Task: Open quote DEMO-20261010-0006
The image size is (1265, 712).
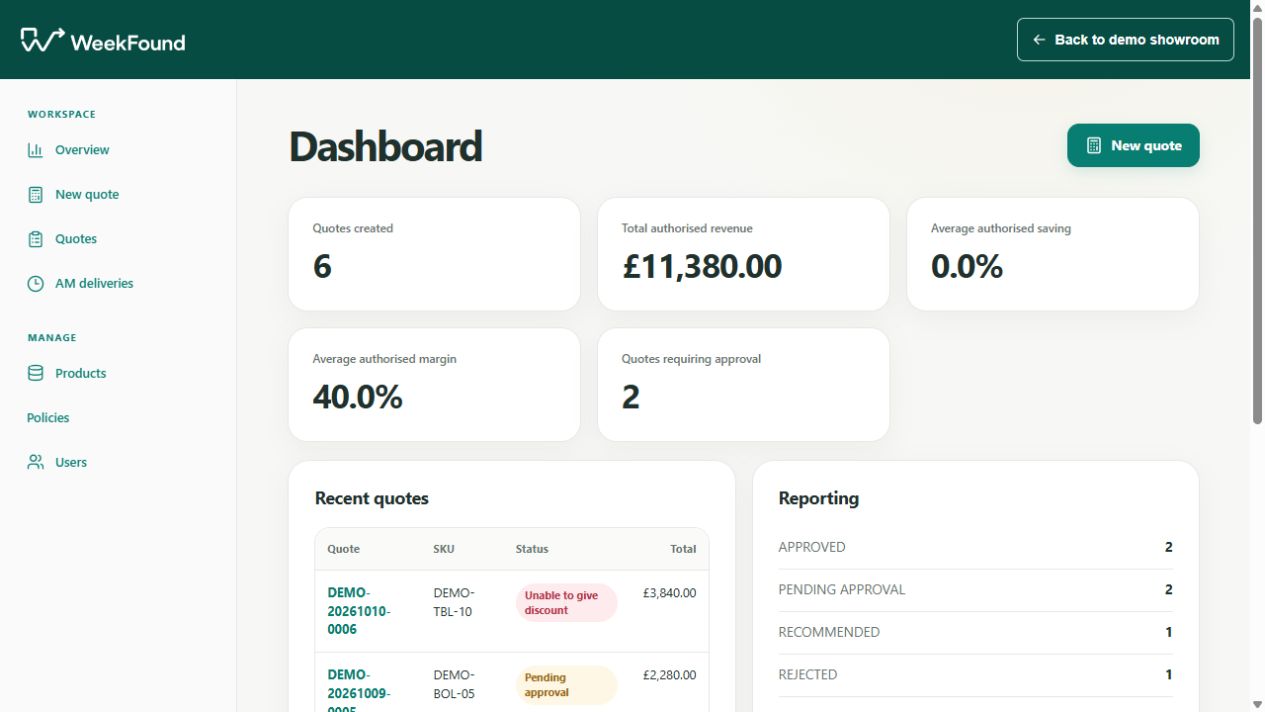Action: [359, 611]
